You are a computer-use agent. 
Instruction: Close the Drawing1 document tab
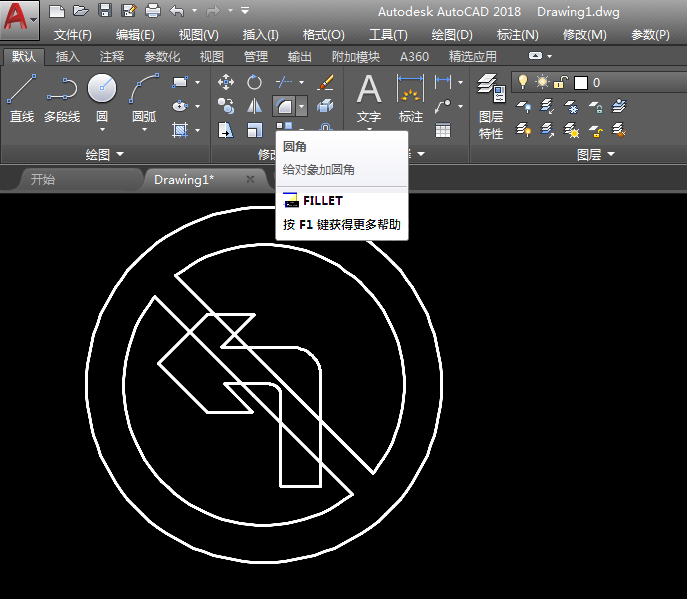point(250,179)
